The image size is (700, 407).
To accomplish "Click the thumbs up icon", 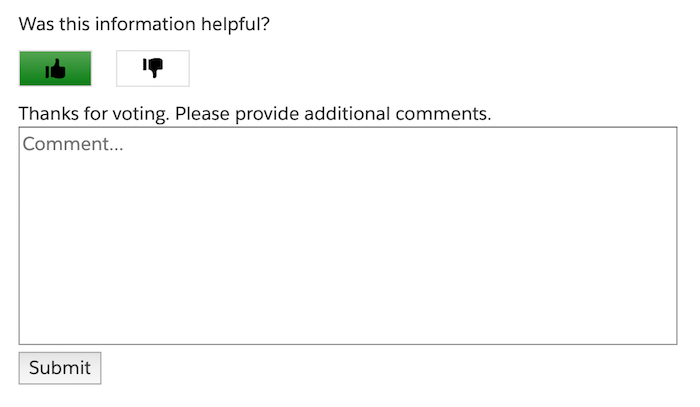I will click(x=55, y=69).
